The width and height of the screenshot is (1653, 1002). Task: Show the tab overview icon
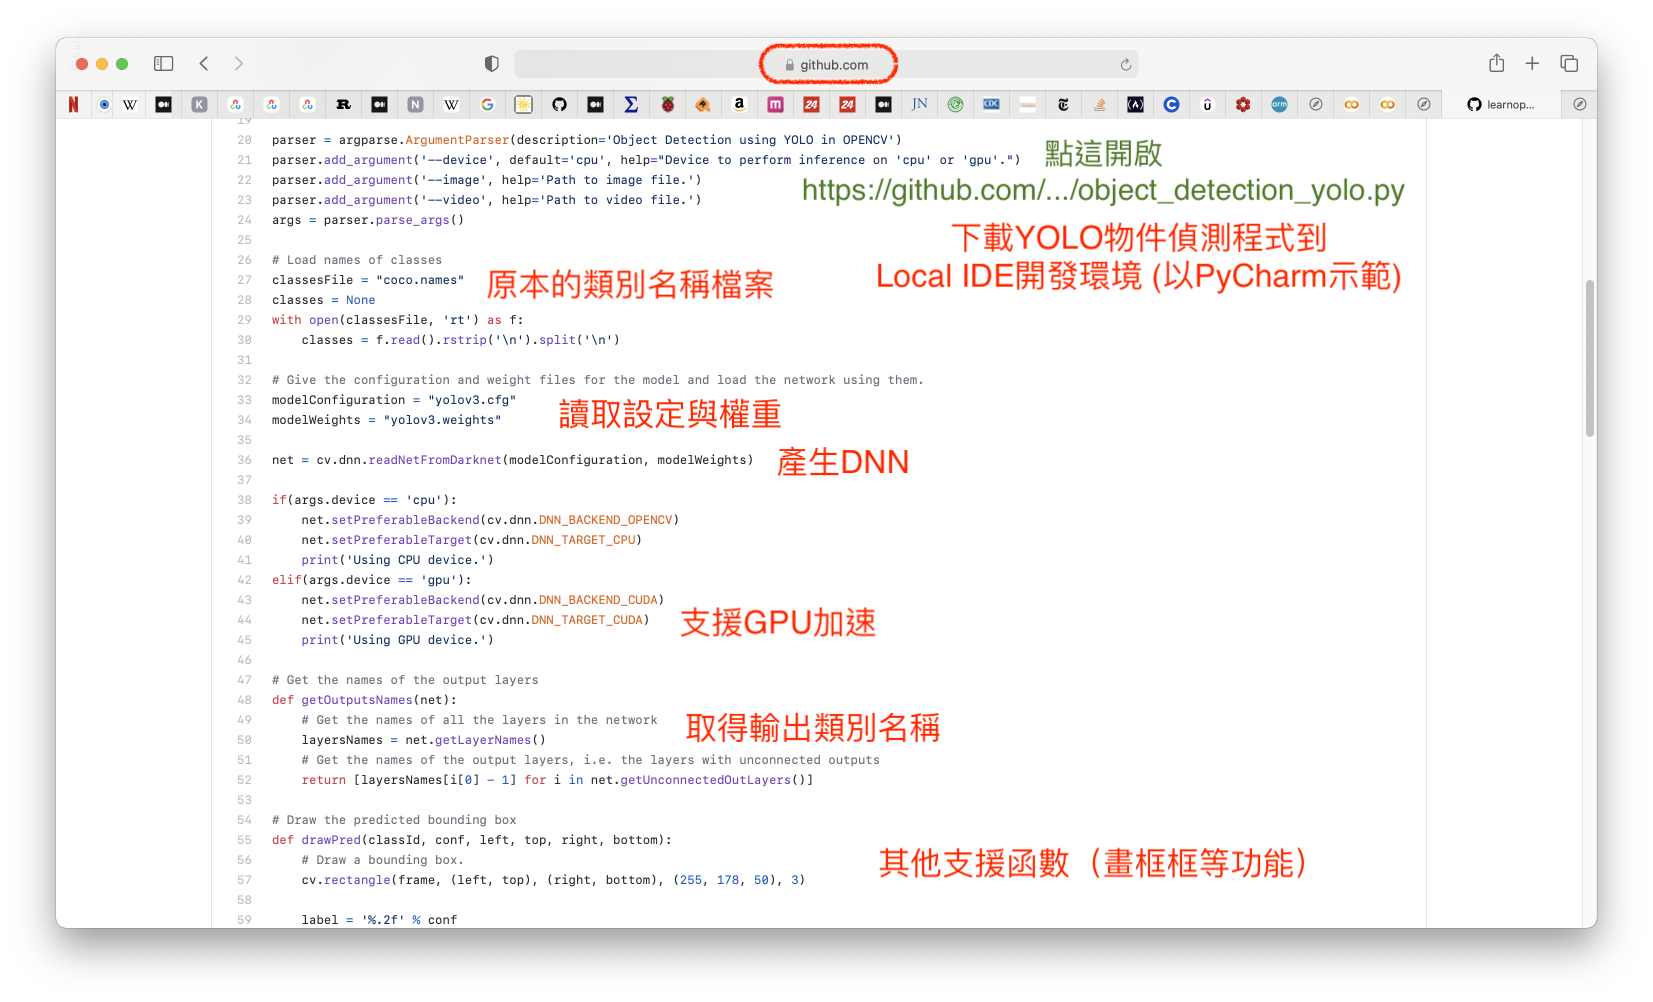click(x=1569, y=64)
